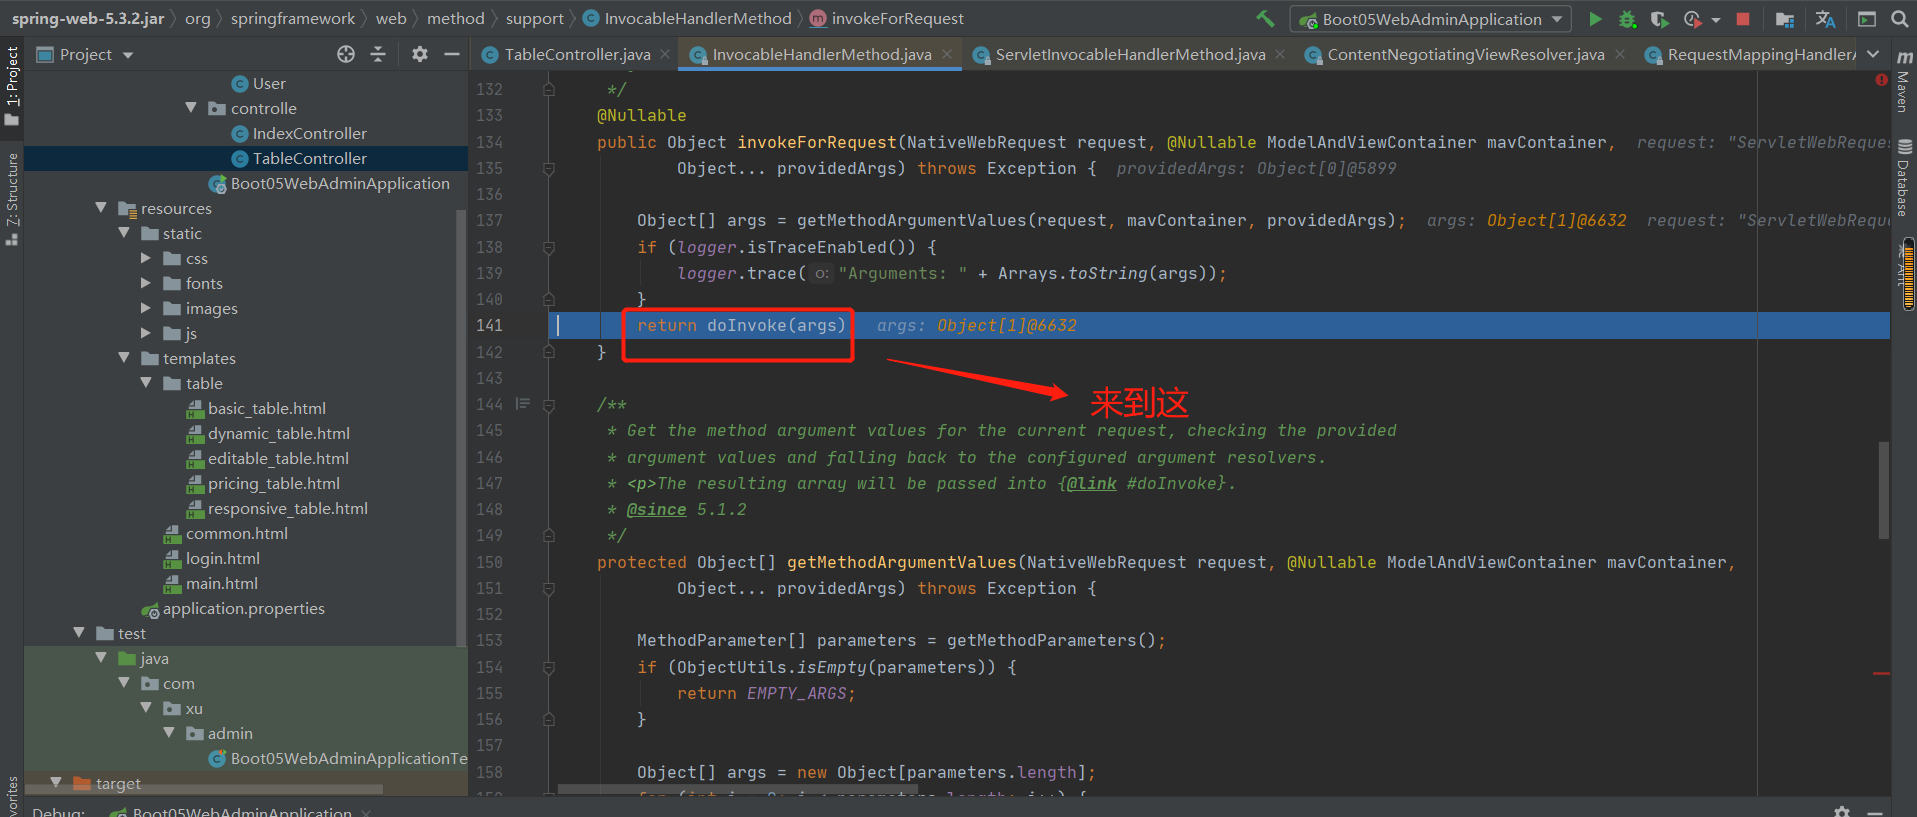Image resolution: width=1917 pixels, height=817 pixels.
Task: Open Project Structure from the toolbar folder icon
Action: coord(1785,19)
